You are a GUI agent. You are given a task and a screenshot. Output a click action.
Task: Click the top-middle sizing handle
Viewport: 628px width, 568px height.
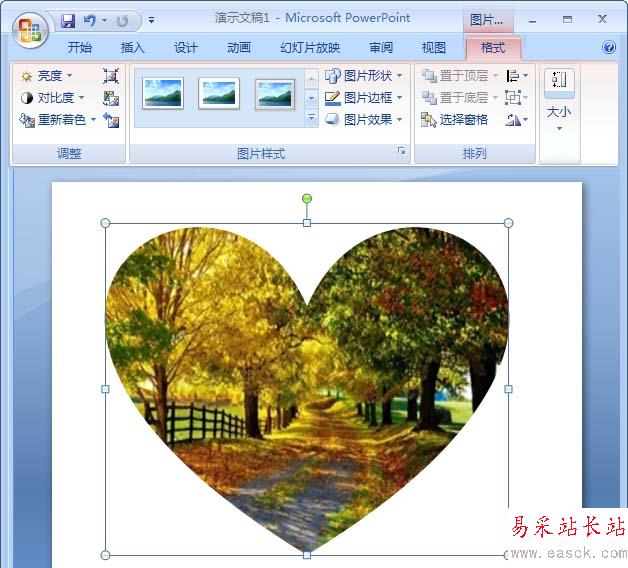(x=307, y=223)
